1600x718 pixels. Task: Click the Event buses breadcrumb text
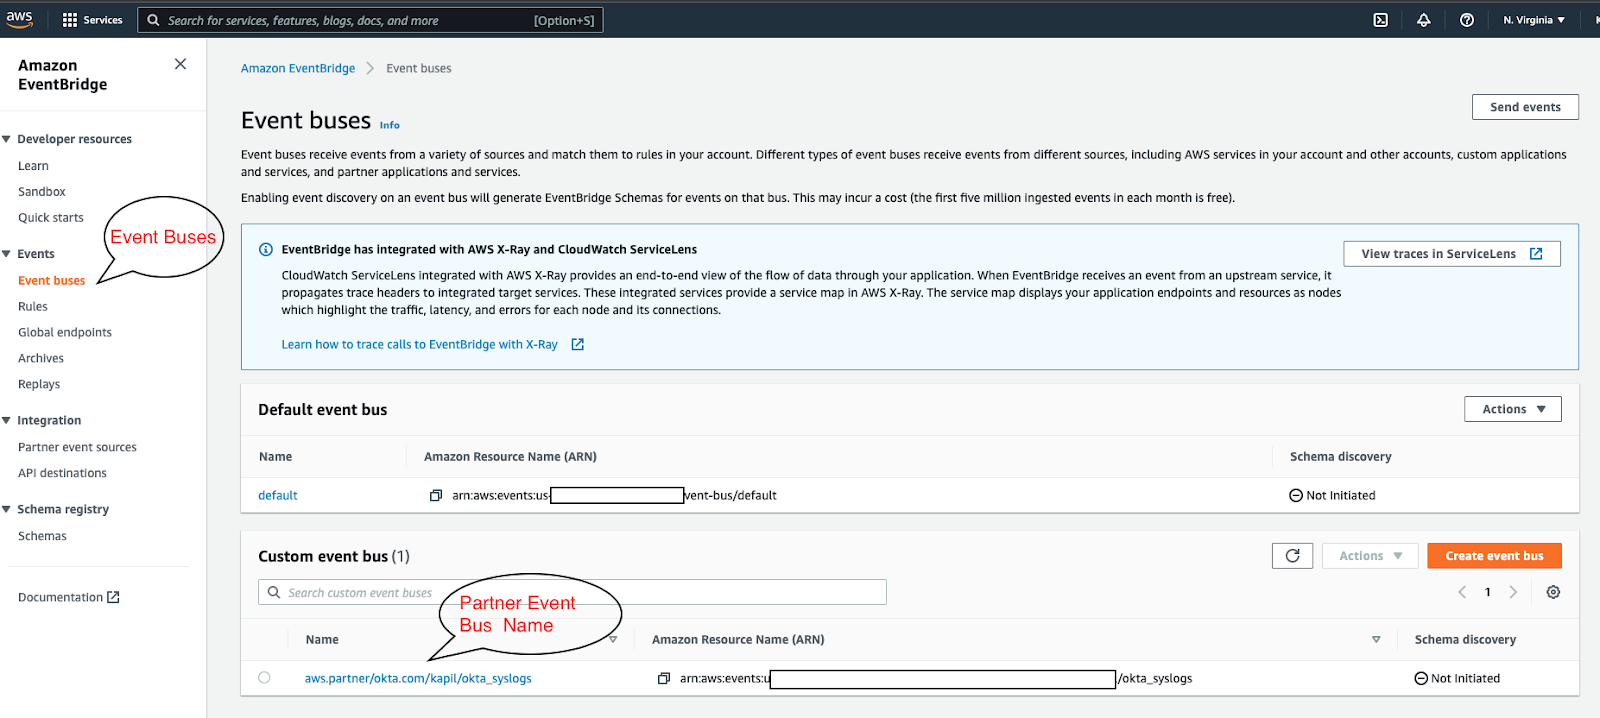tap(419, 68)
